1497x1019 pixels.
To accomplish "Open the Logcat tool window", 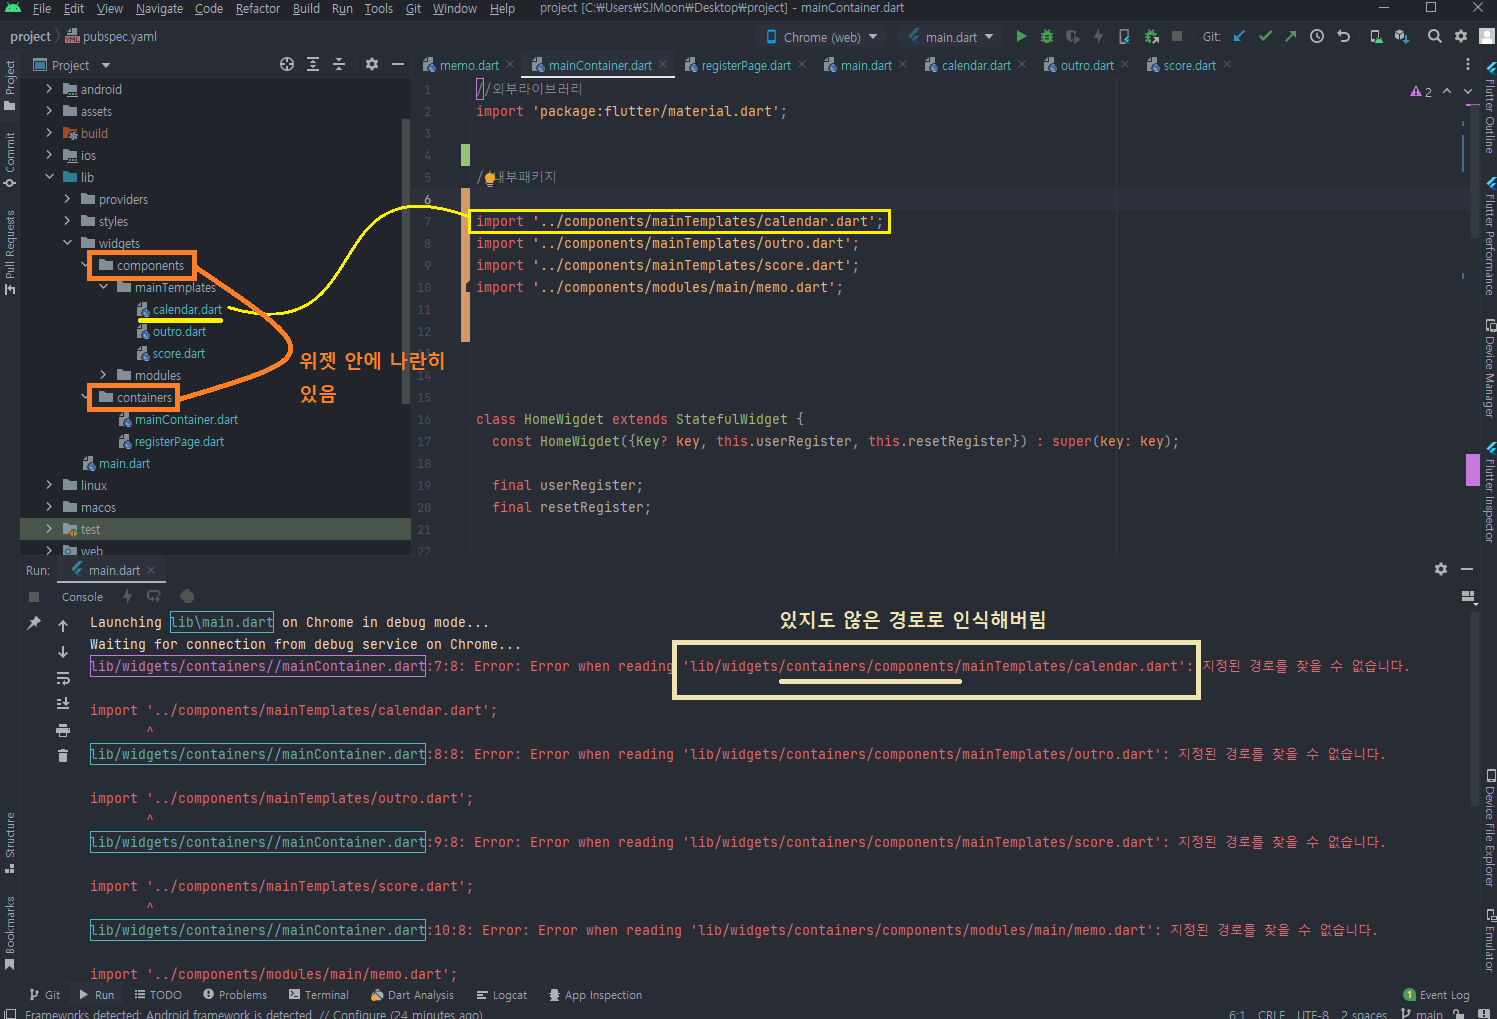I will coord(502,995).
